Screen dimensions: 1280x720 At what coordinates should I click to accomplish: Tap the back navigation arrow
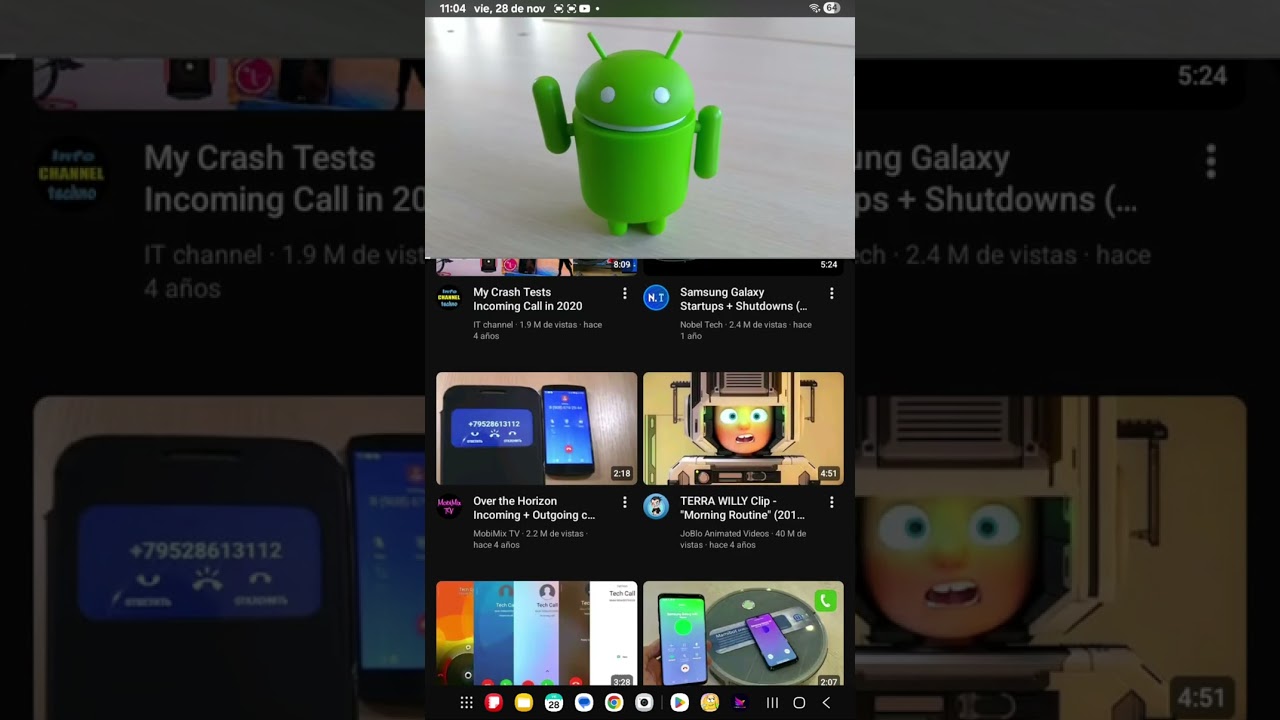[826, 703]
